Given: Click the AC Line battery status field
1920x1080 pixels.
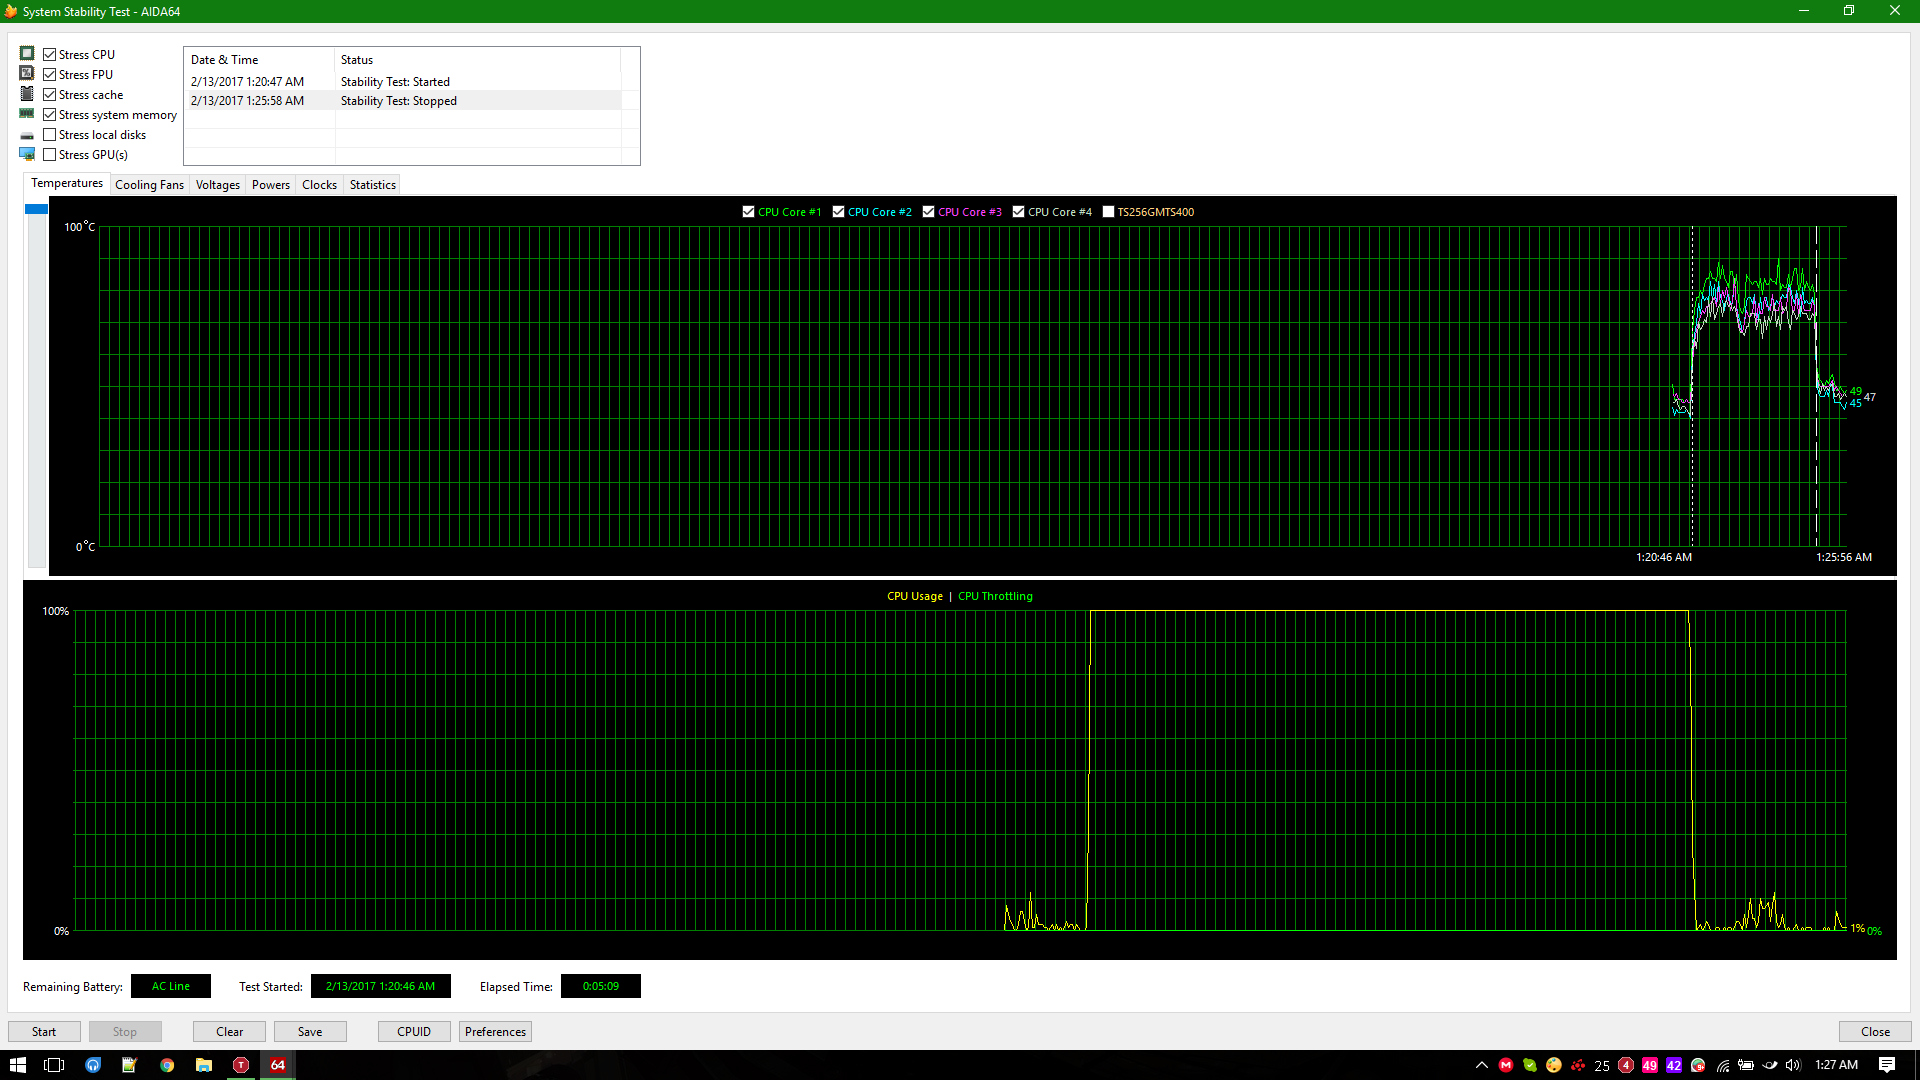Looking at the screenshot, I should (171, 986).
